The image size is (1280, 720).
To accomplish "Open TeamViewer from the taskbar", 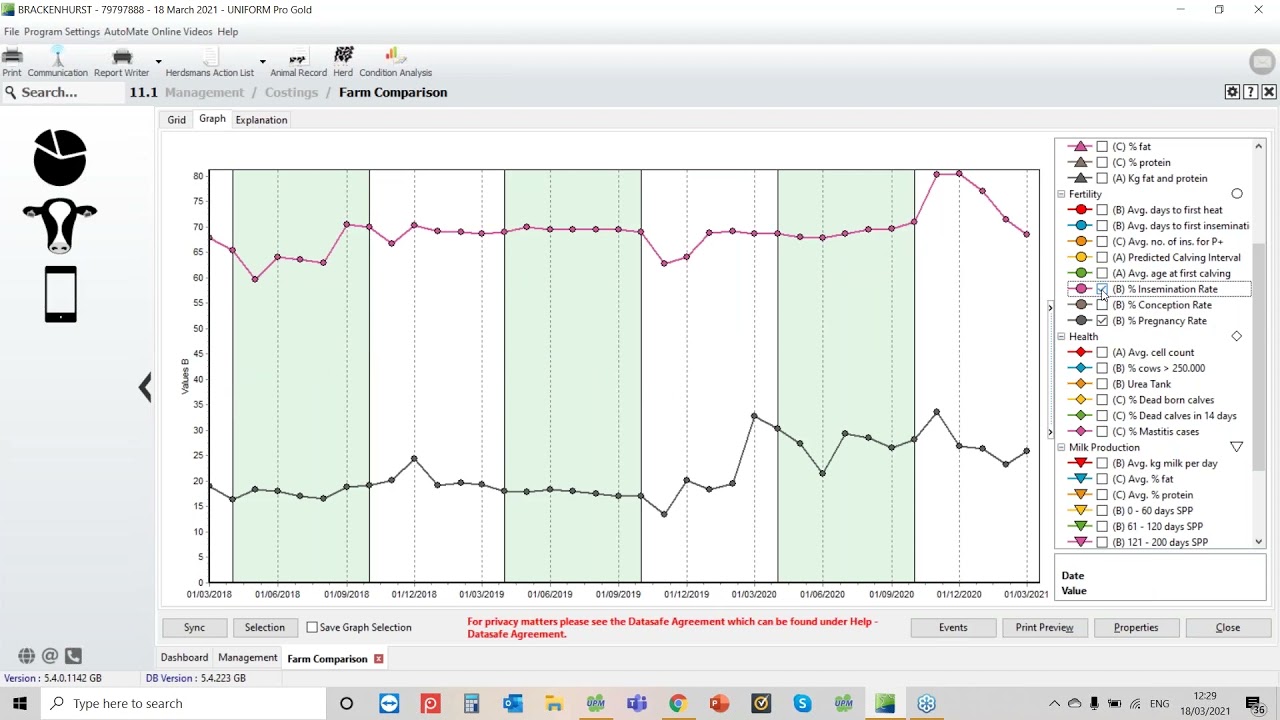I will [389, 704].
